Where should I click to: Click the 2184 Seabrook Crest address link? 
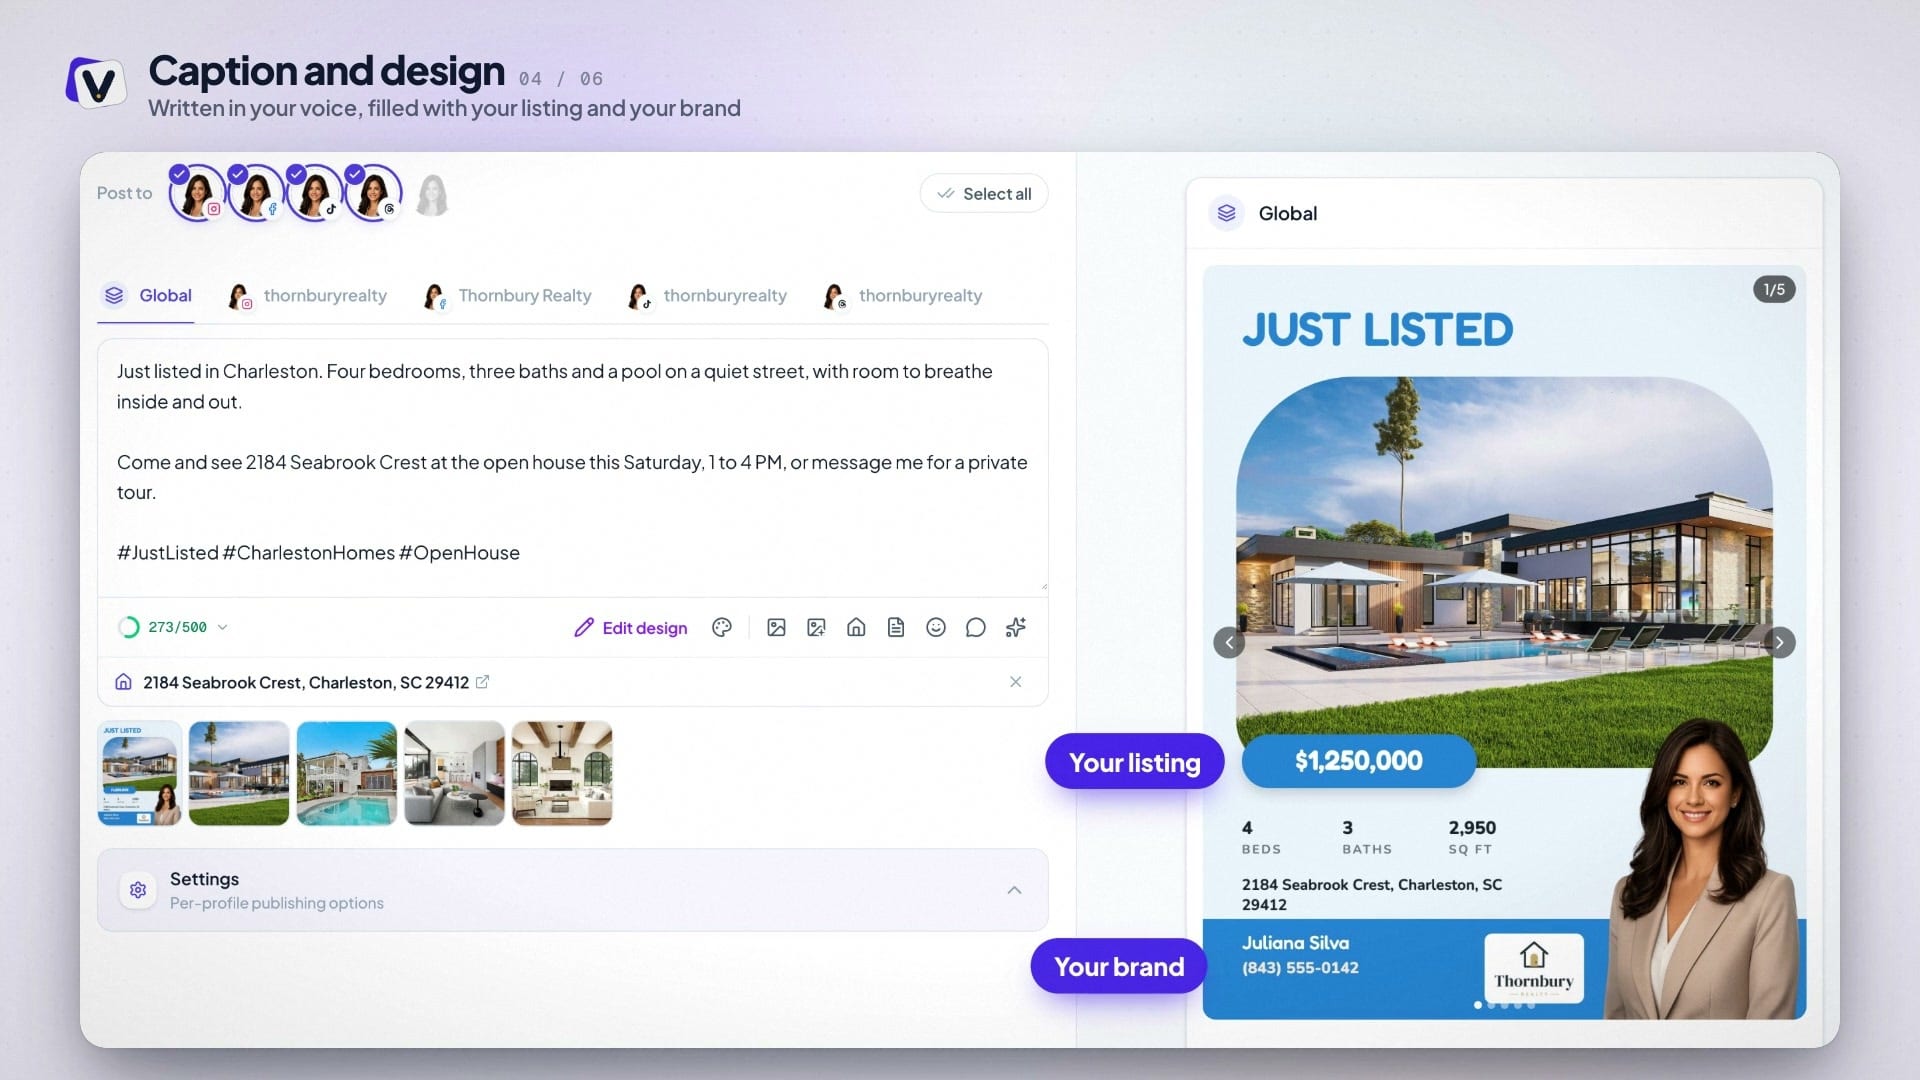[306, 682]
